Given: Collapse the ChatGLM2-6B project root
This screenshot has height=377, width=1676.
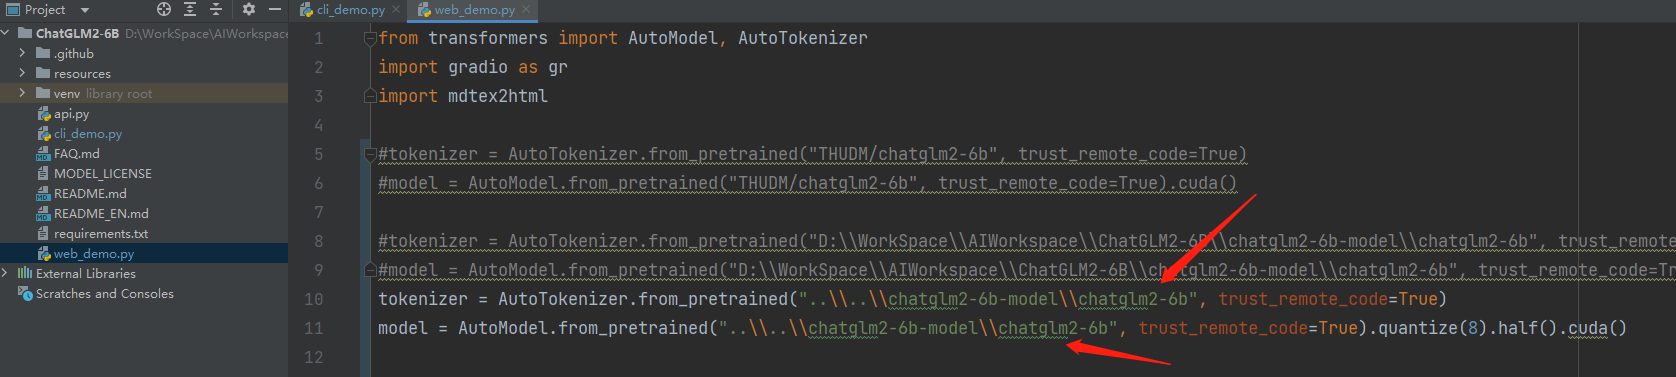Looking at the screenshot, I should [6, 33].
